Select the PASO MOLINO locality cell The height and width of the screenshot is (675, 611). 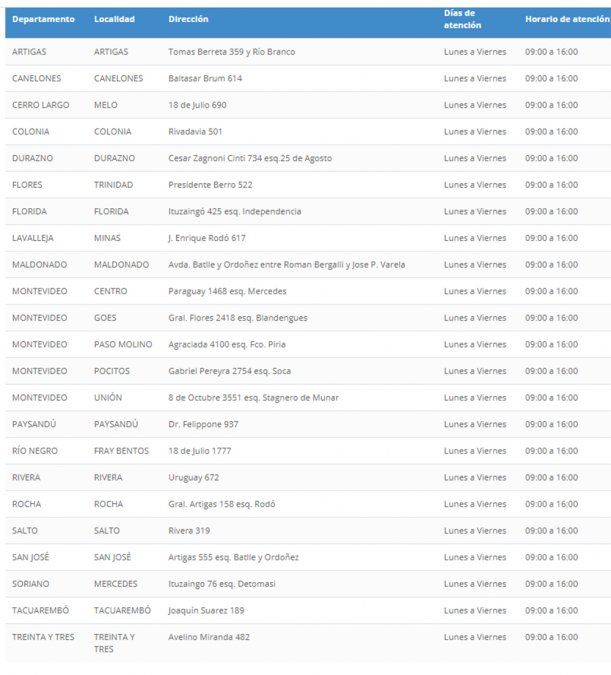point(123,344)
